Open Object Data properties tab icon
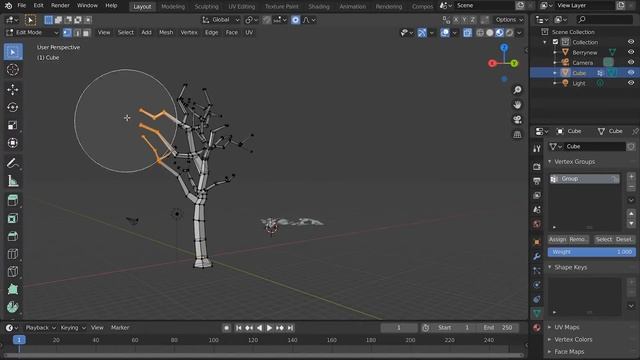The height and width of the screenshot is (360, 640). [x=537, y=313]
